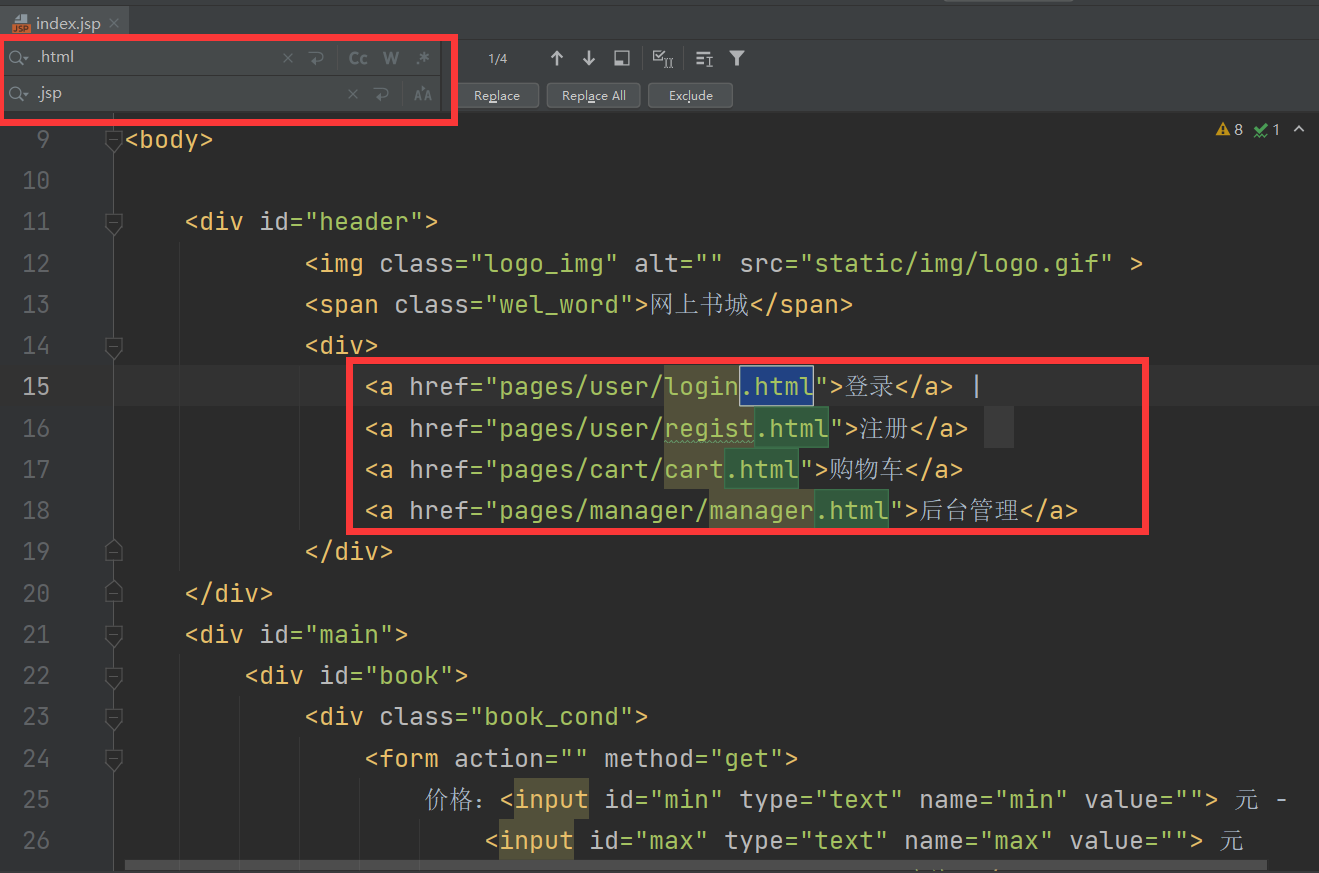This screenshot has height=873, width=1319.
Task: Click in the .jsp replace input
Action: 185,94
